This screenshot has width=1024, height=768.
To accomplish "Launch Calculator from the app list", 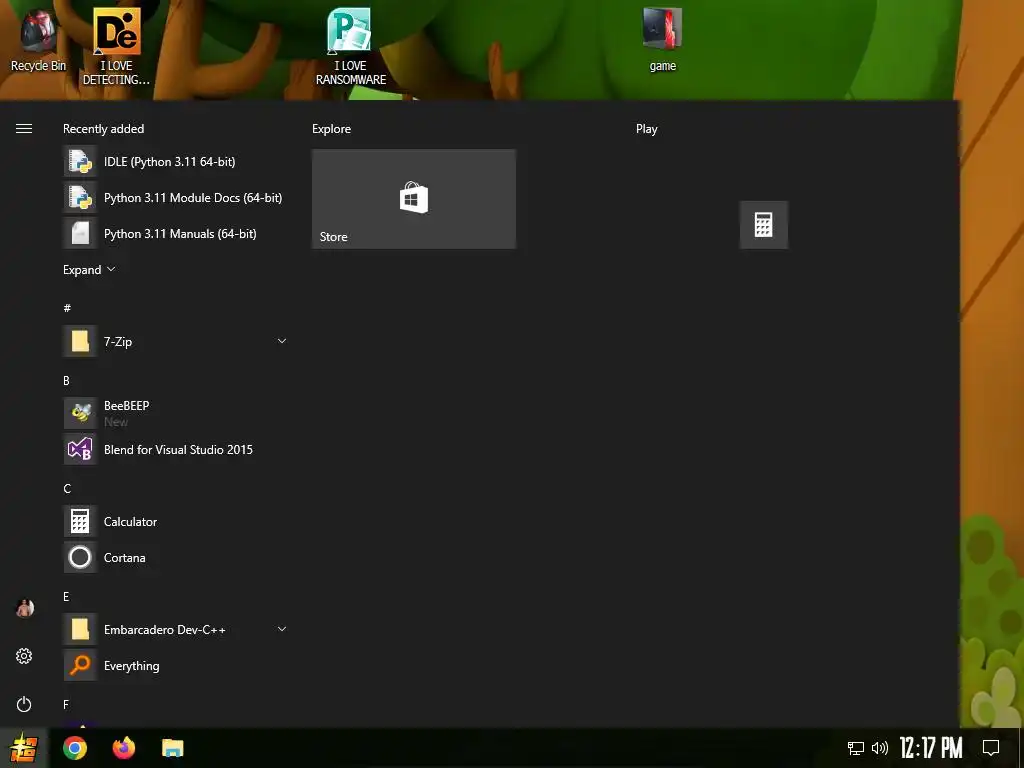I will pyautogui.click(x=175, y=521).
